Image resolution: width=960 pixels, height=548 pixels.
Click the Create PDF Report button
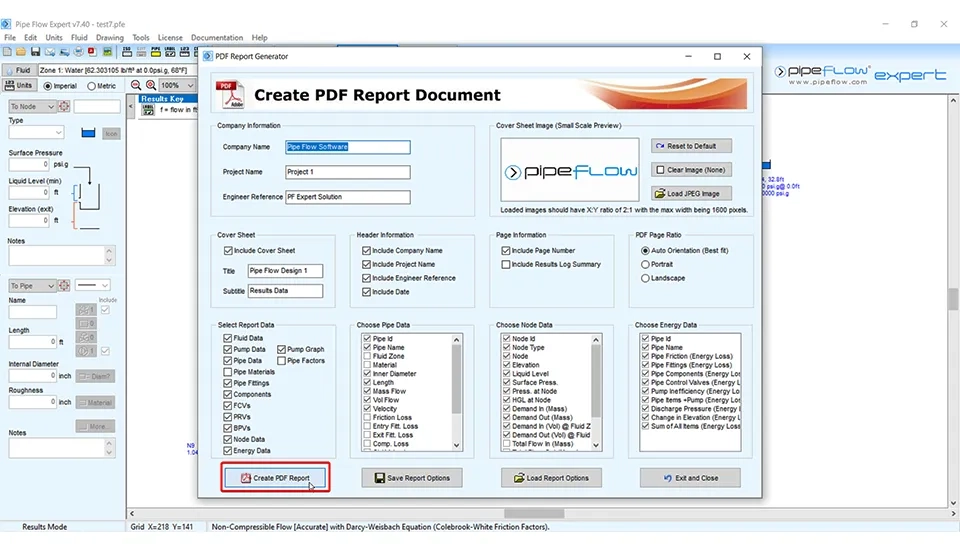(x=275, y=478)
